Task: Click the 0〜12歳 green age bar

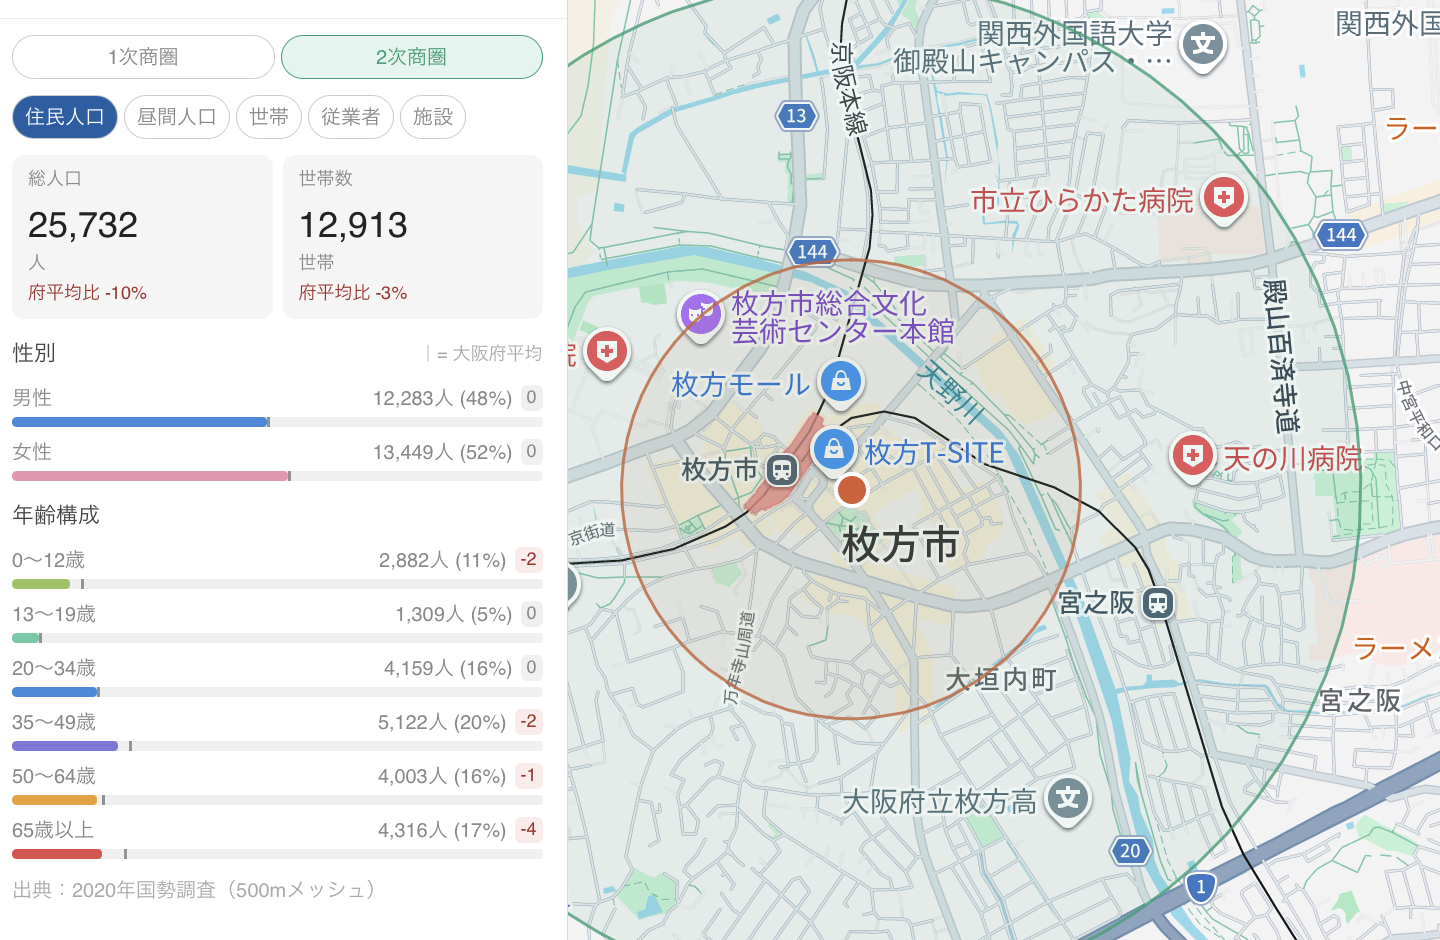Action: [x=41, y=584]
